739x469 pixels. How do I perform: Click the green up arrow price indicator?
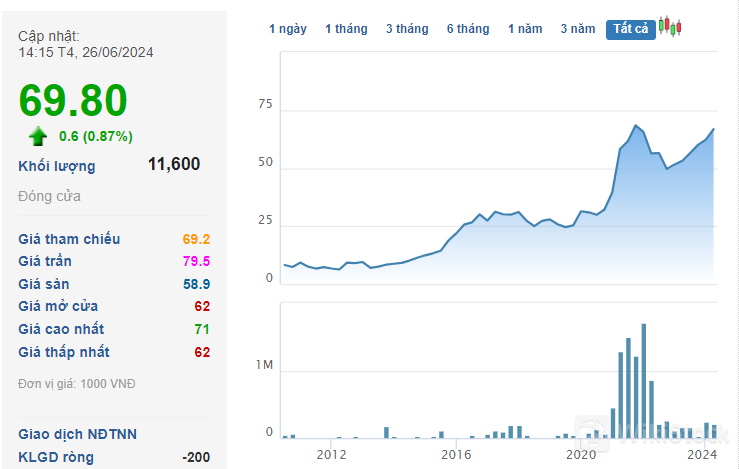click(x=38, y=136)
